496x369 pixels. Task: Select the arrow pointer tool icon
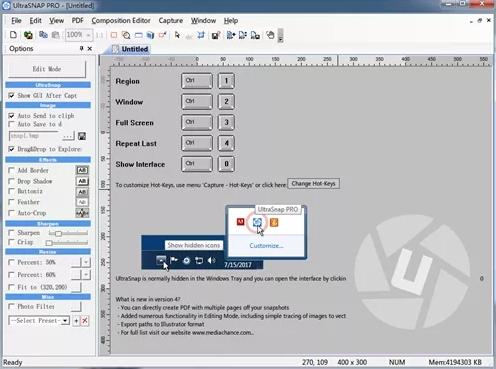point(177,35)
